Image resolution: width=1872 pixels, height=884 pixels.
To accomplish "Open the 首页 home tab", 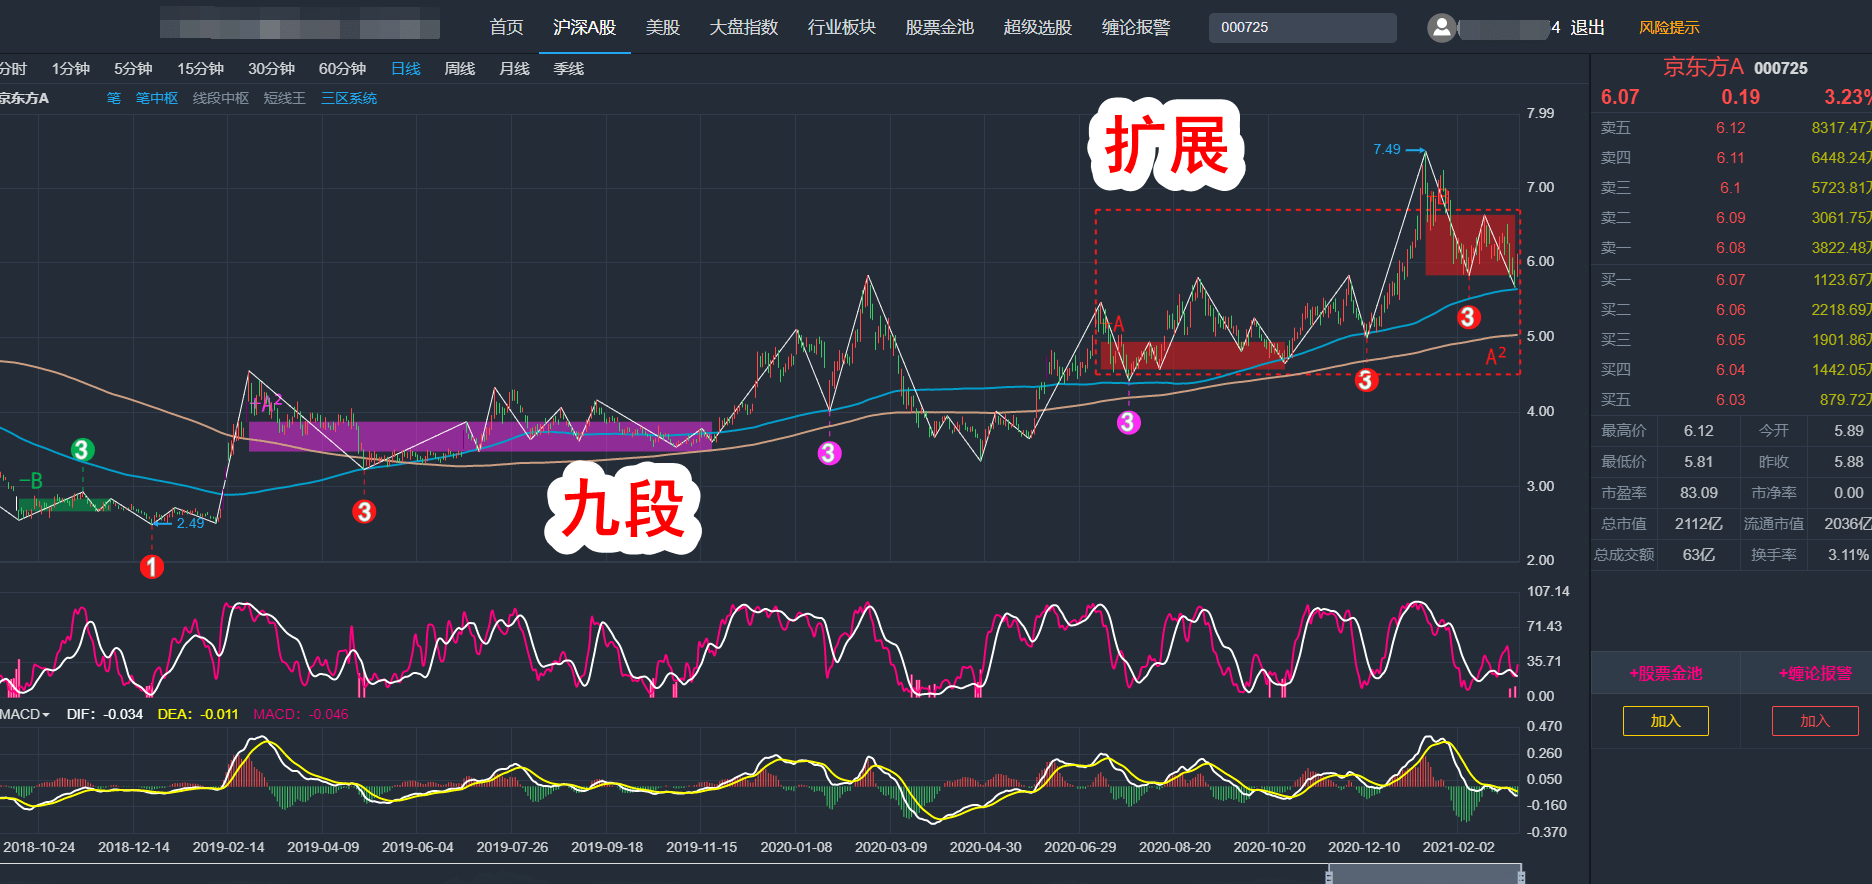I will 506,27.
